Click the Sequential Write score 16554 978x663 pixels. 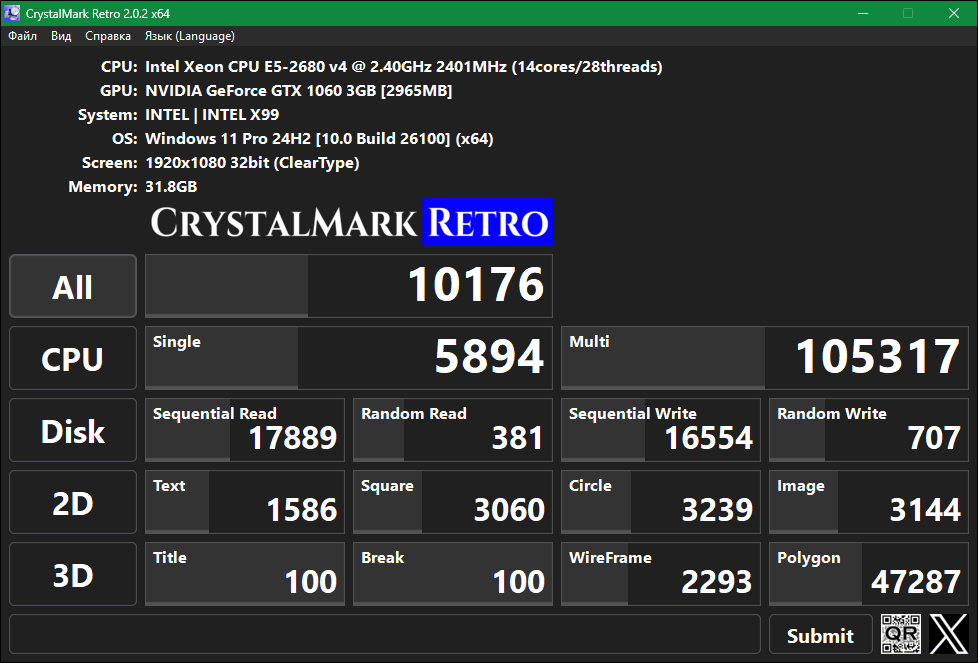pos(661,430)
